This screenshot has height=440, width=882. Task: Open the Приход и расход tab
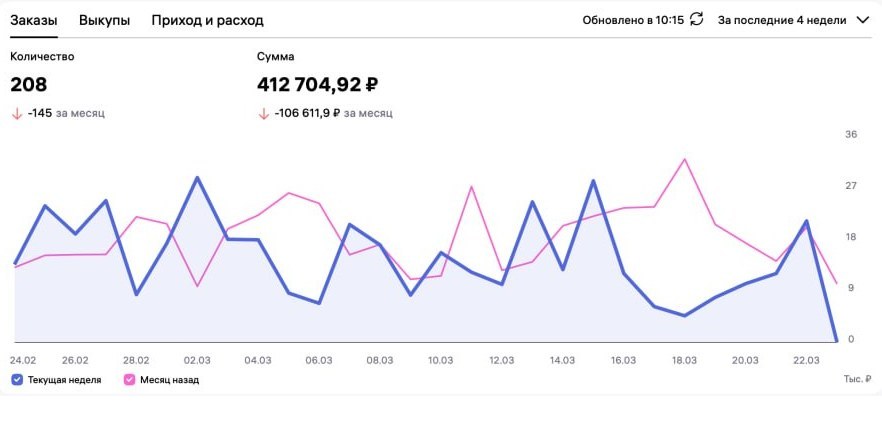click(208, 21)
